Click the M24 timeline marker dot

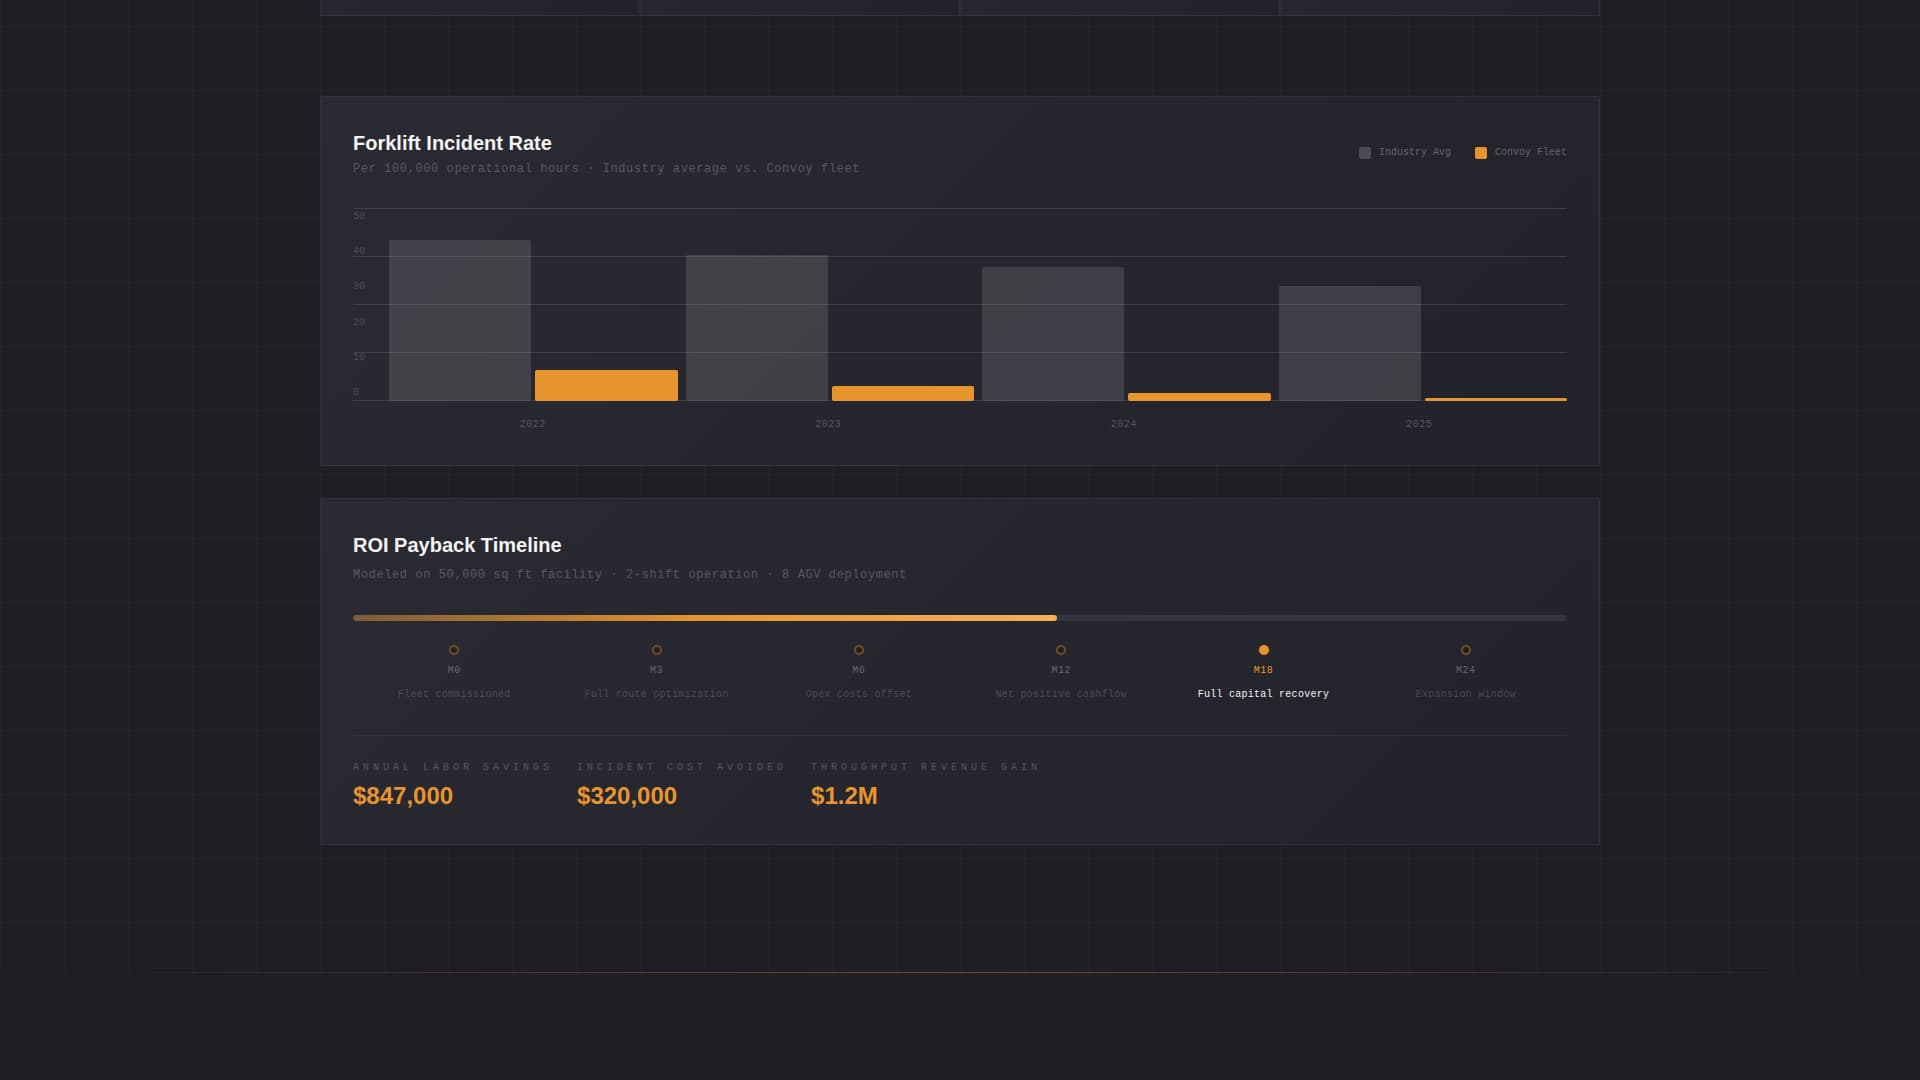click(1466, 650)
